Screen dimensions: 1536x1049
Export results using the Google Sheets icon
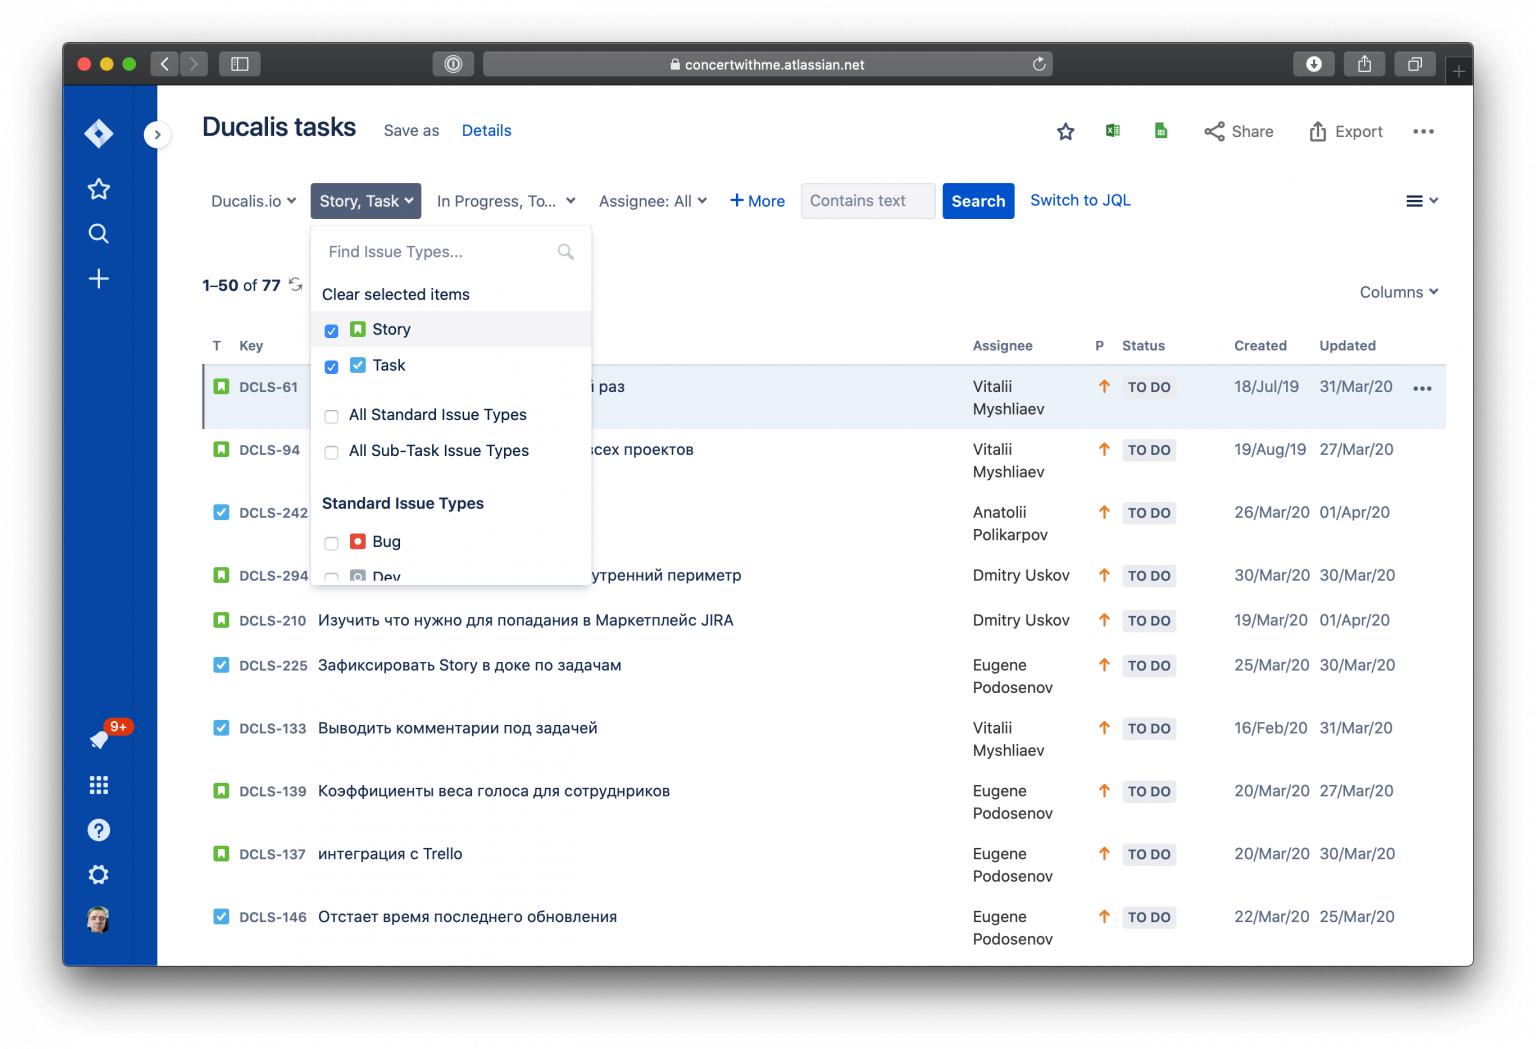click(1161, 130)
